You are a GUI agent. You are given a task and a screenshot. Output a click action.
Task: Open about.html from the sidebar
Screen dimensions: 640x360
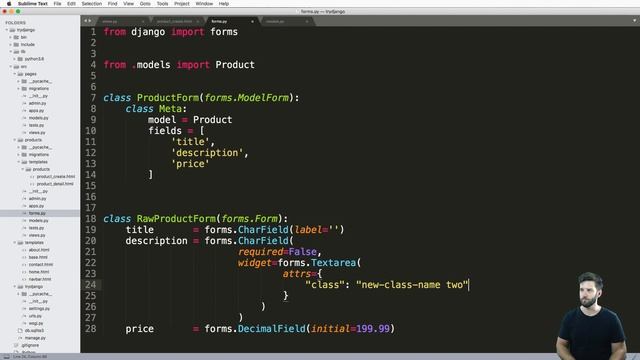pyautogui.click(x=39, y=250)
